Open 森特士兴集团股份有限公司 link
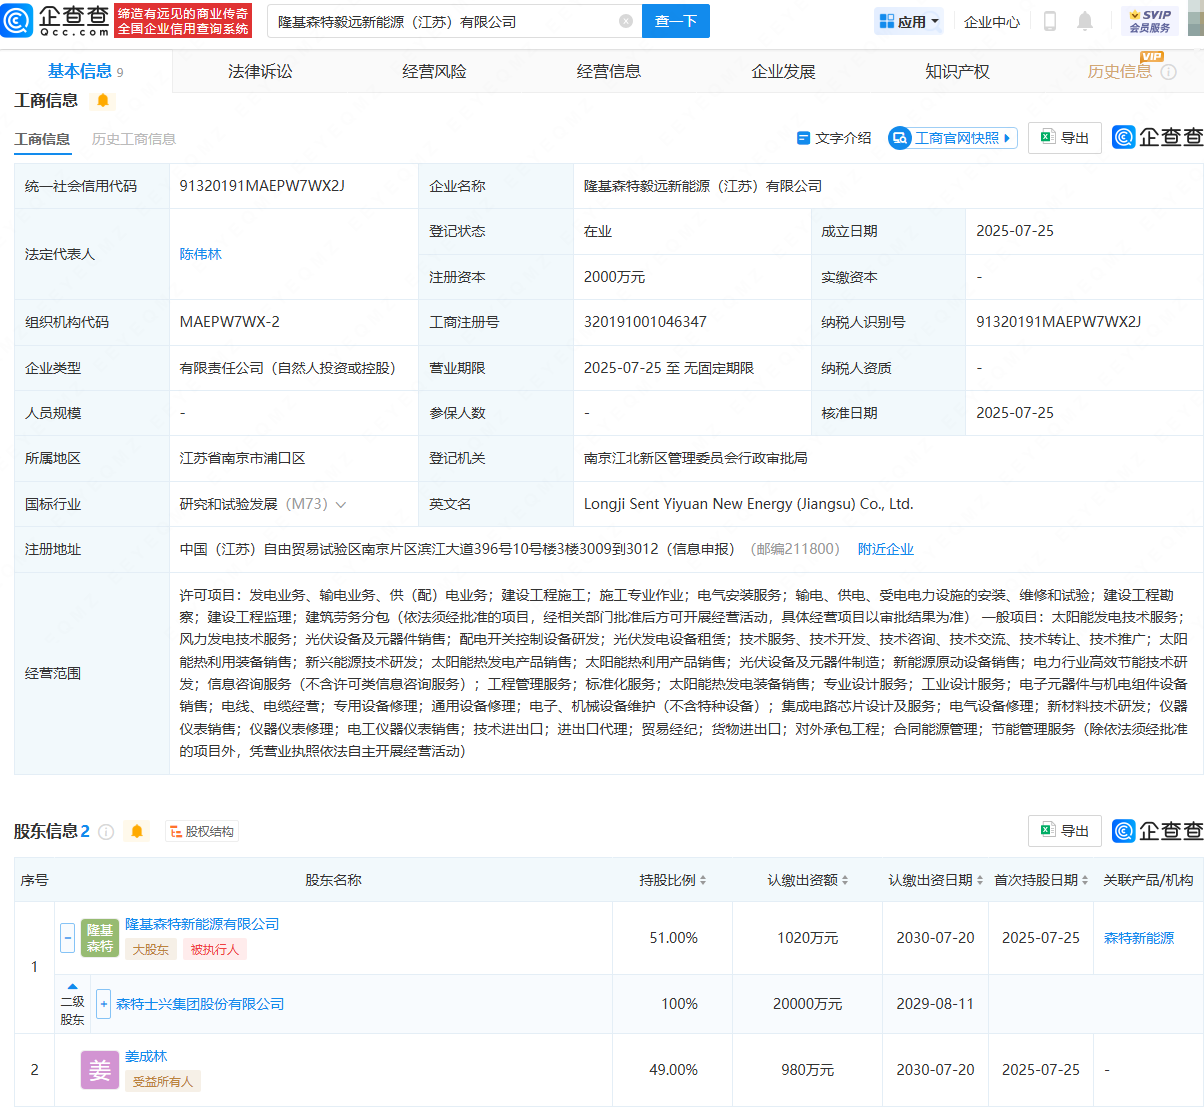 click(x=200, y=1004)
